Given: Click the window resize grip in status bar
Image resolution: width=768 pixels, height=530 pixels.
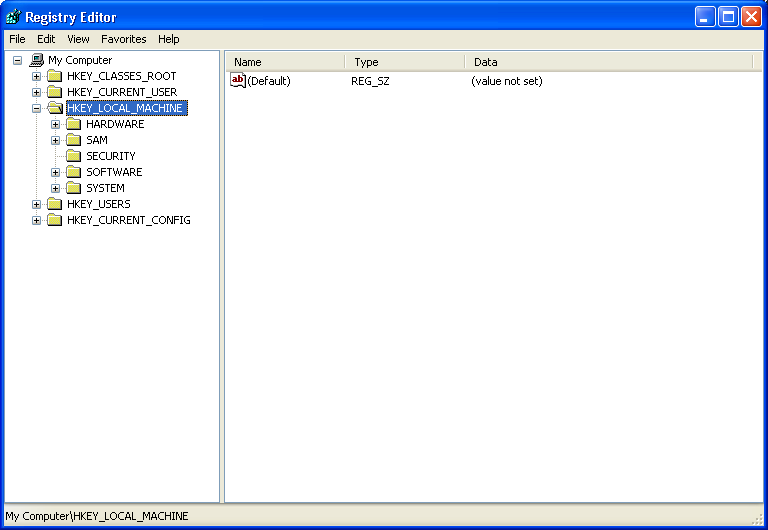Looking at the screenshot, I should pyautogui.click(x=759, y=518).
